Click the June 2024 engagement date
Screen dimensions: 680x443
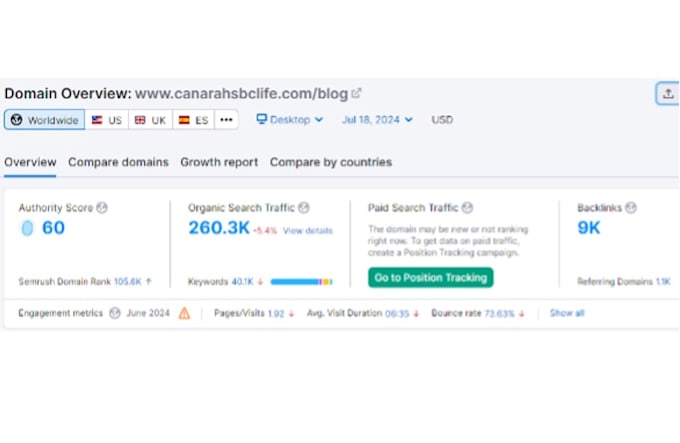(x=148, y=313)
